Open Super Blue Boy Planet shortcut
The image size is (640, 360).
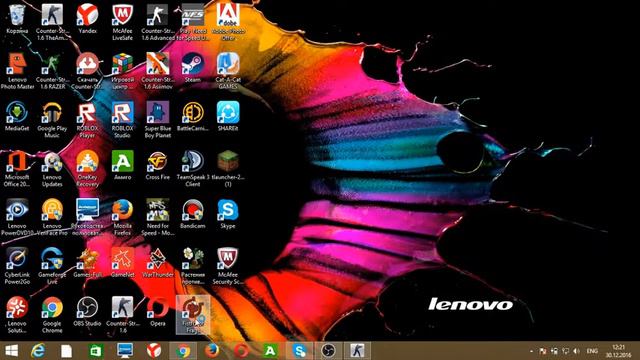click(158, 120)
